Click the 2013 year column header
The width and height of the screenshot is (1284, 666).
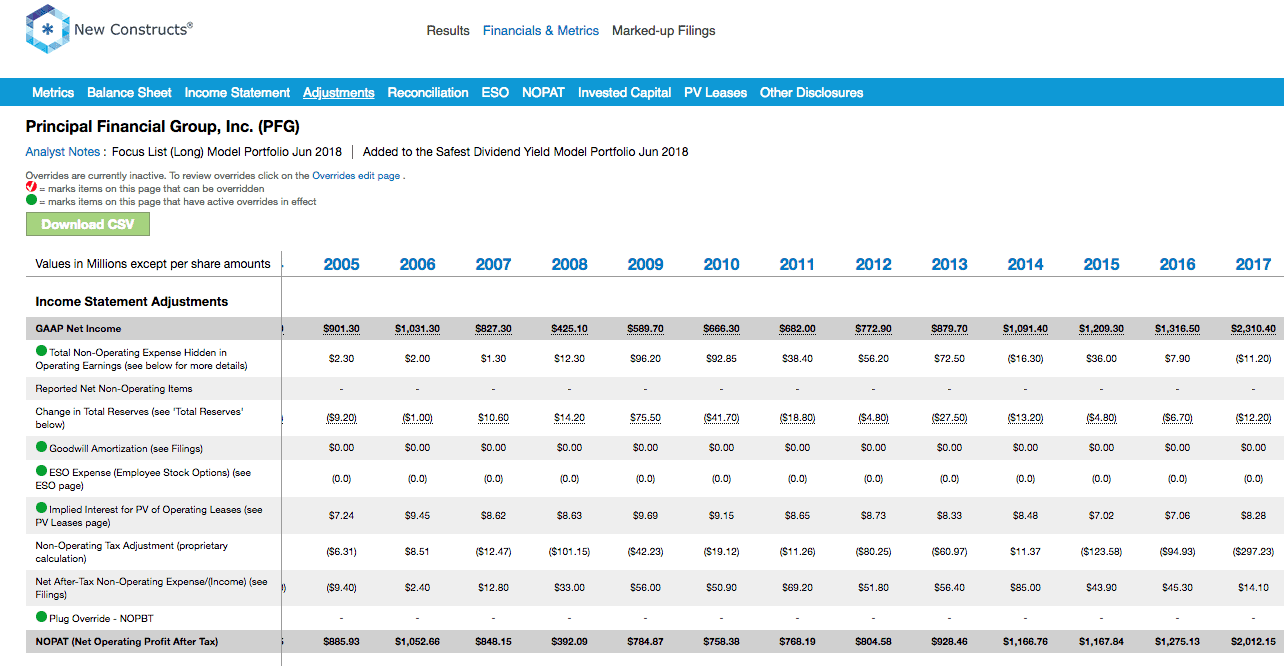(949, 264)
